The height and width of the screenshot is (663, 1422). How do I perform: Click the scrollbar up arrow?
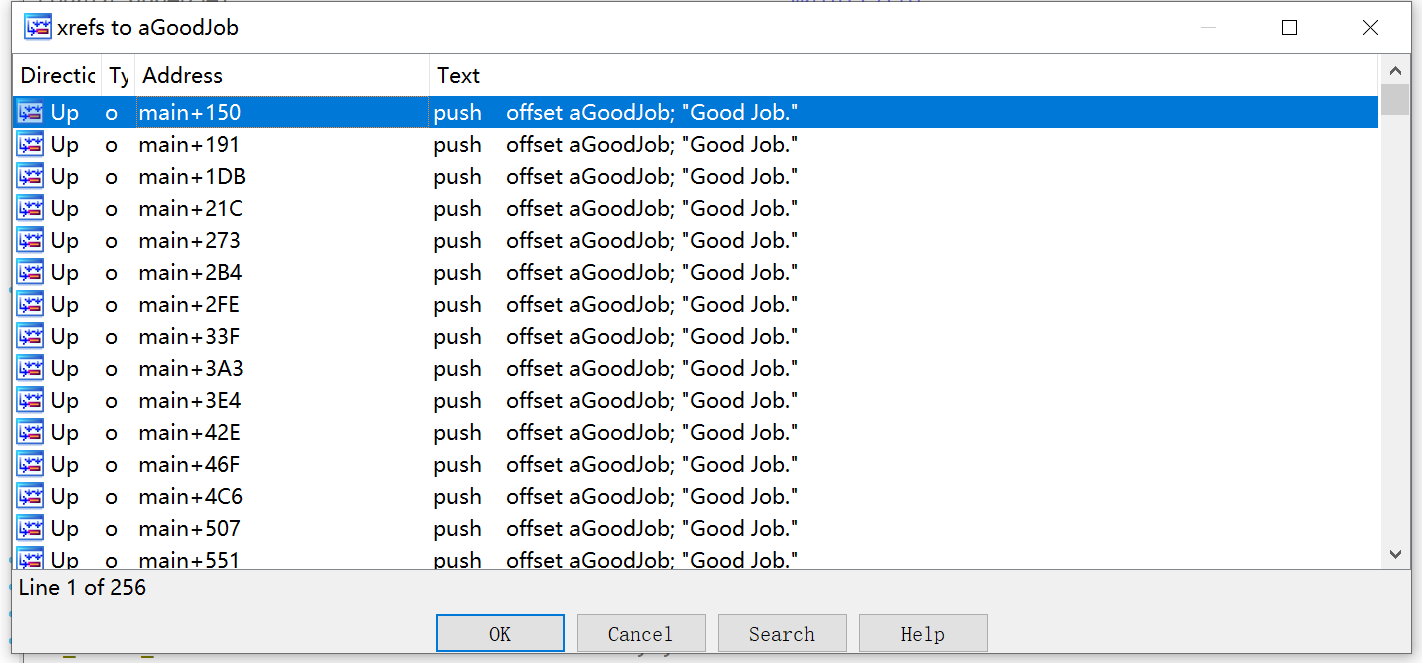pos(1395,70)
